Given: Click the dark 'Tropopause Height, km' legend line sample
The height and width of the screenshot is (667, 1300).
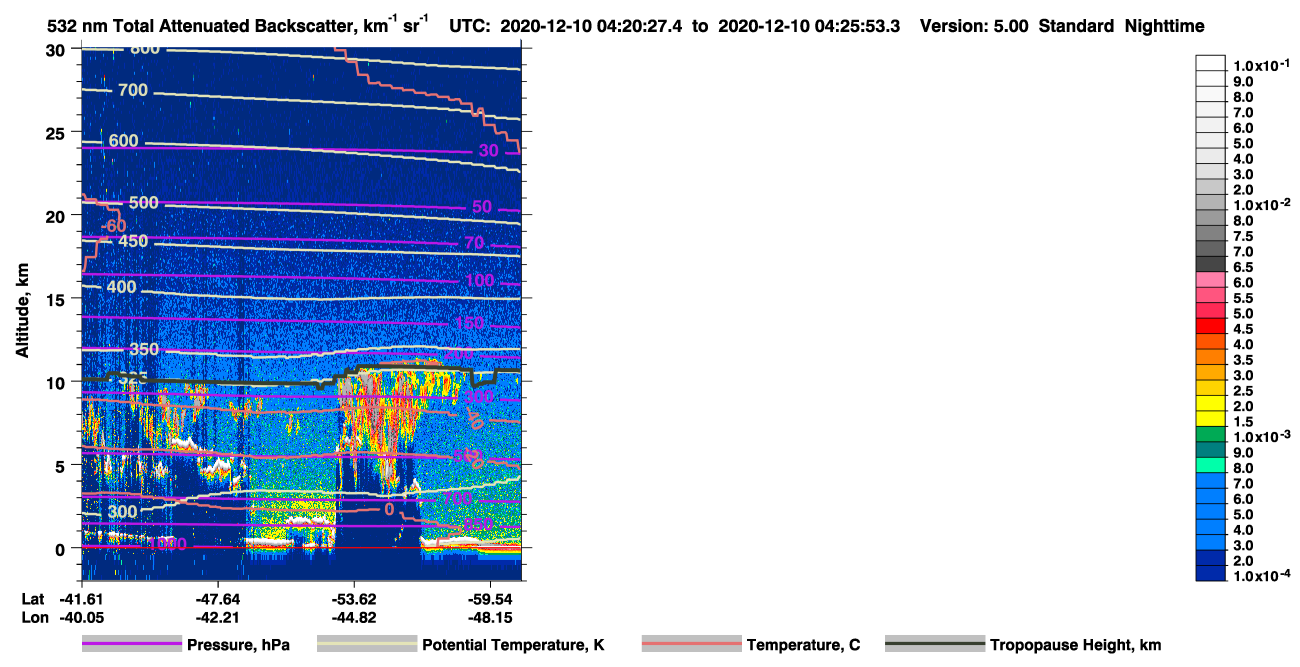Looking at the screenshot, I should (x=935, y=645).
